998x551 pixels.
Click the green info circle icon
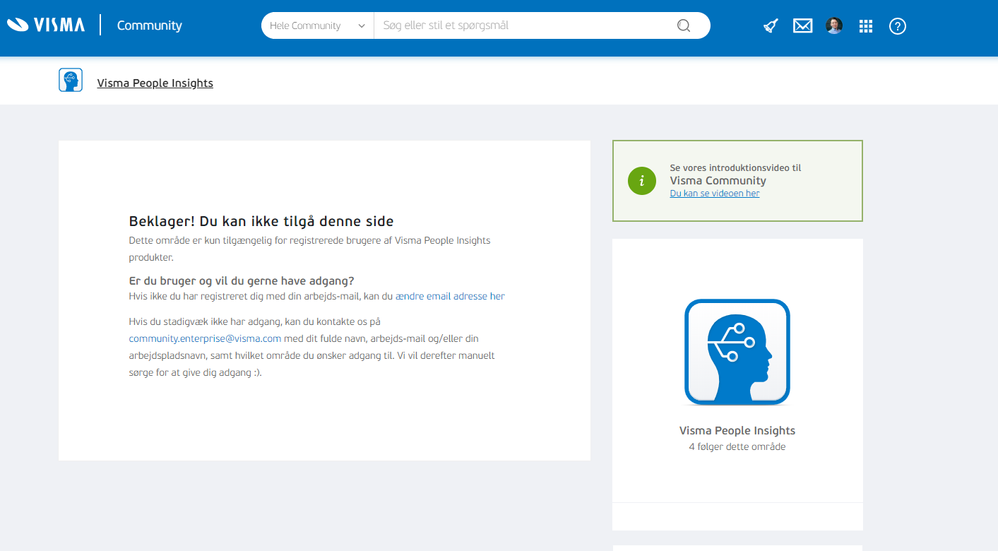tap(642, 181)
